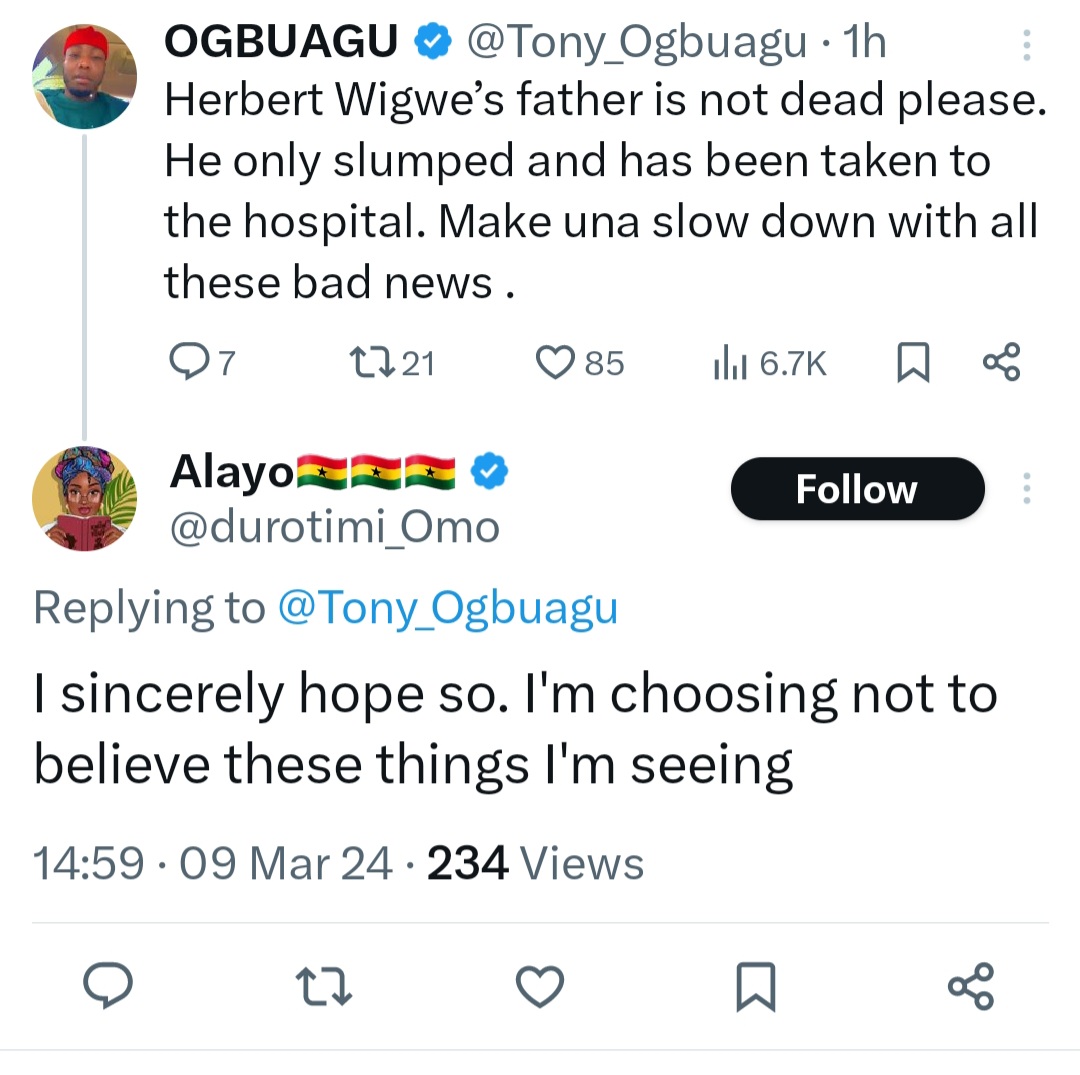Open the 14:59 · 09 Mar 24 timestamp
Image resolution: width=1080 pixels, height=1075 pixels.
coord(212,863)
